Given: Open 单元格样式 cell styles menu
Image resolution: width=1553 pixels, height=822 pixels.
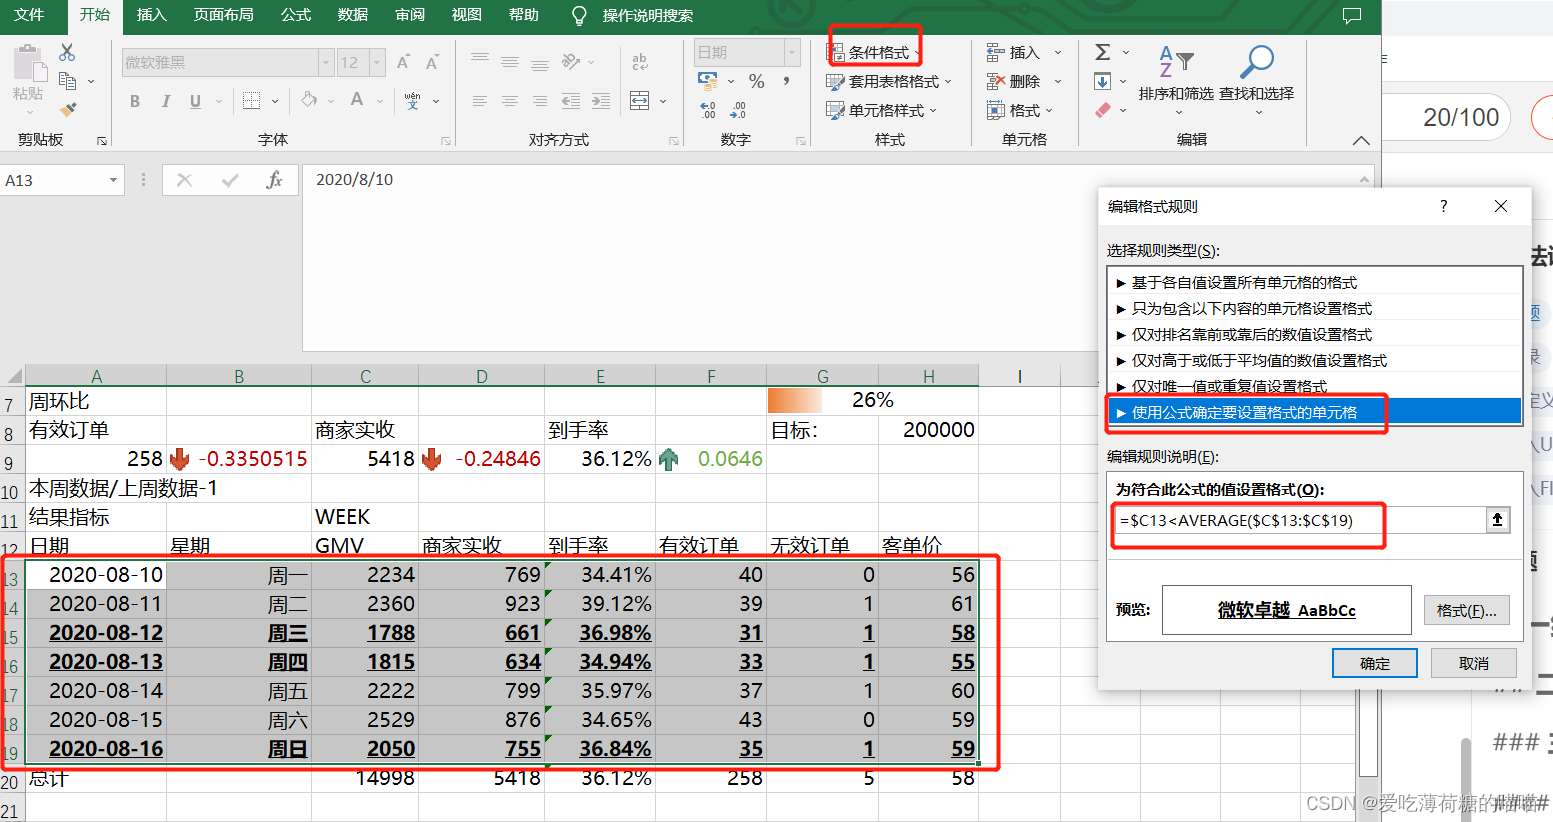Looking at the screenshot, I should (881, 110).
